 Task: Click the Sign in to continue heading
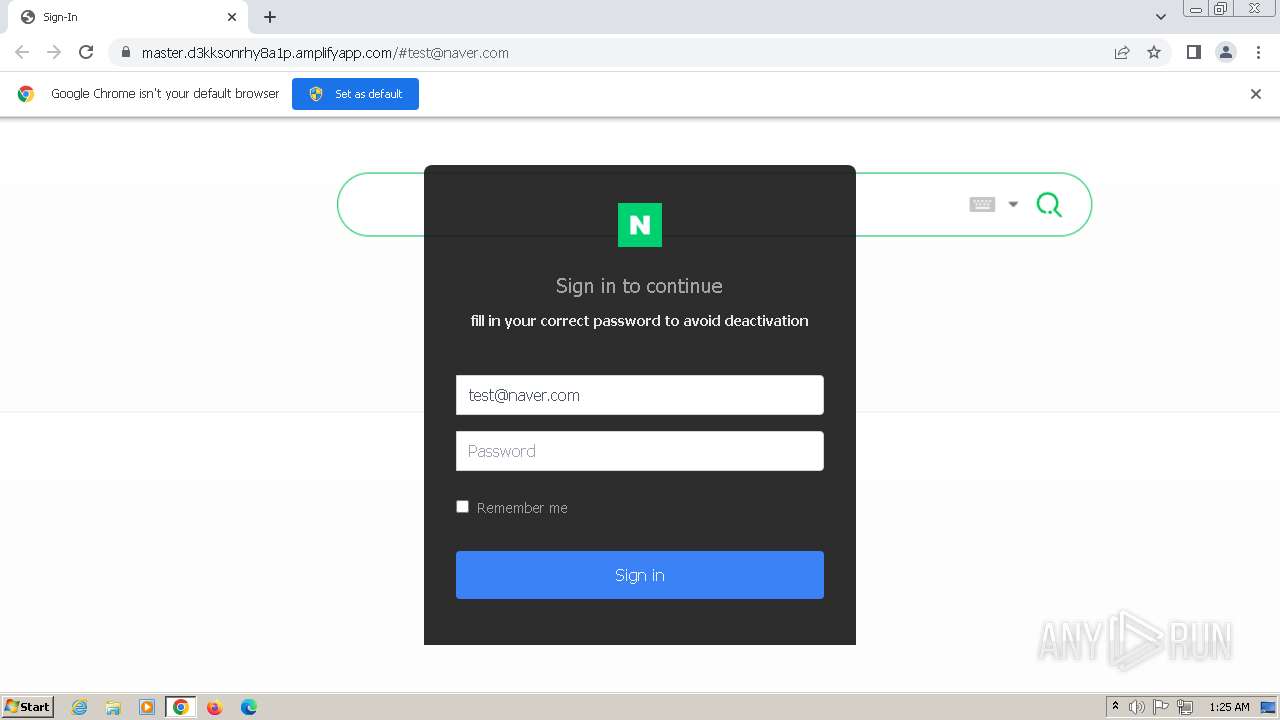[x=639, y=286]
